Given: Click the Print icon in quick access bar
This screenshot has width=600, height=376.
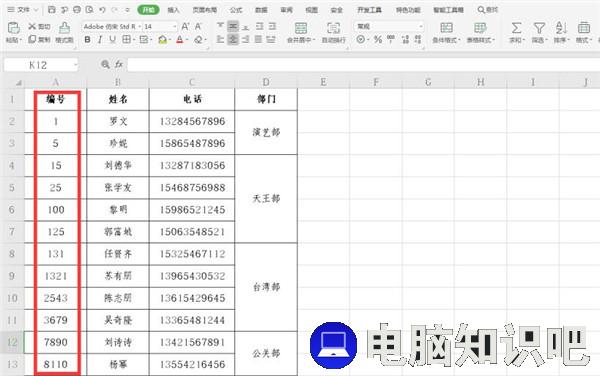Looking at the screenshot, I should click(x=77, y=10).
